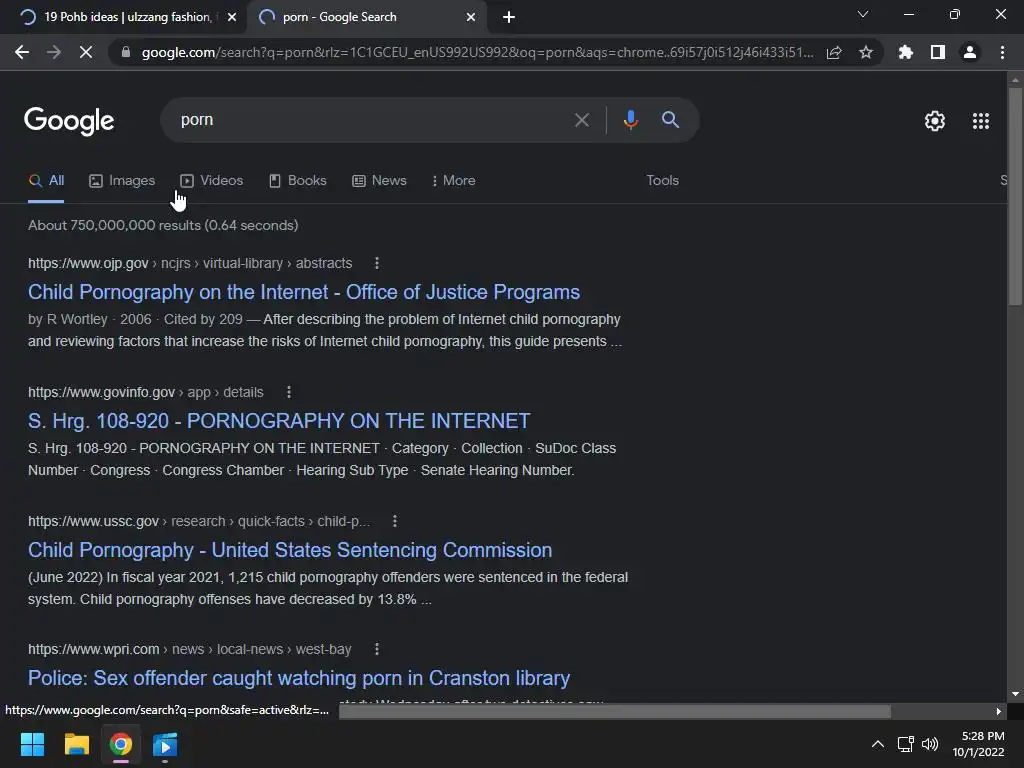1024x768 pixels.
Task: Open wpri.com result options menu
Action: (x=377, y=649)
